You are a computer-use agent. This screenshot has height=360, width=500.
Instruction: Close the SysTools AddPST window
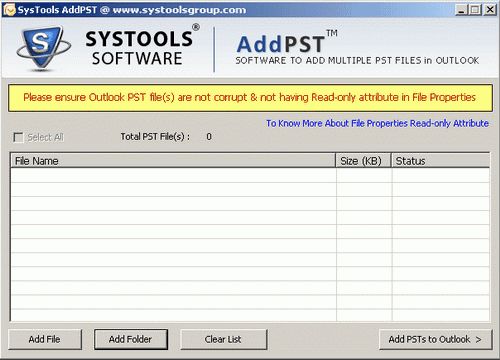pos(490,10)
